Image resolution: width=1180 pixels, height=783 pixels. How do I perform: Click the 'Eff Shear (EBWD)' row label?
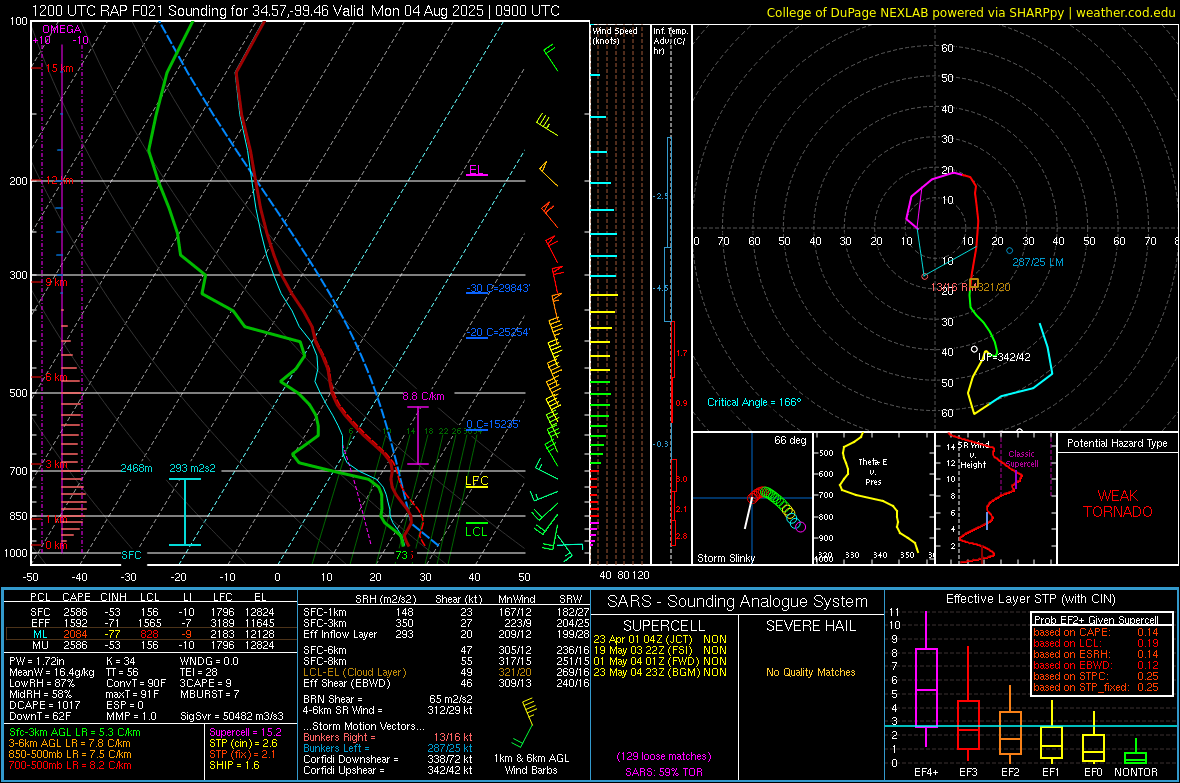click(347, 684)
